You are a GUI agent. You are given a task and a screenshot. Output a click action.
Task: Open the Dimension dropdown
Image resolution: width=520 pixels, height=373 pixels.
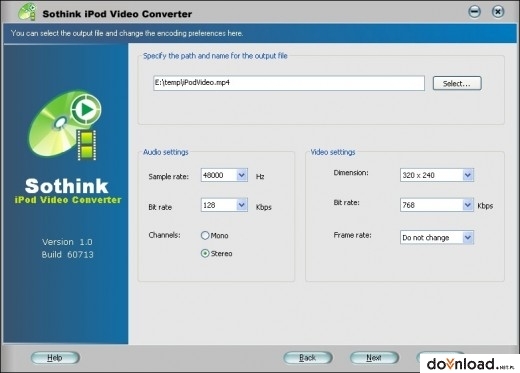[468, 175]
